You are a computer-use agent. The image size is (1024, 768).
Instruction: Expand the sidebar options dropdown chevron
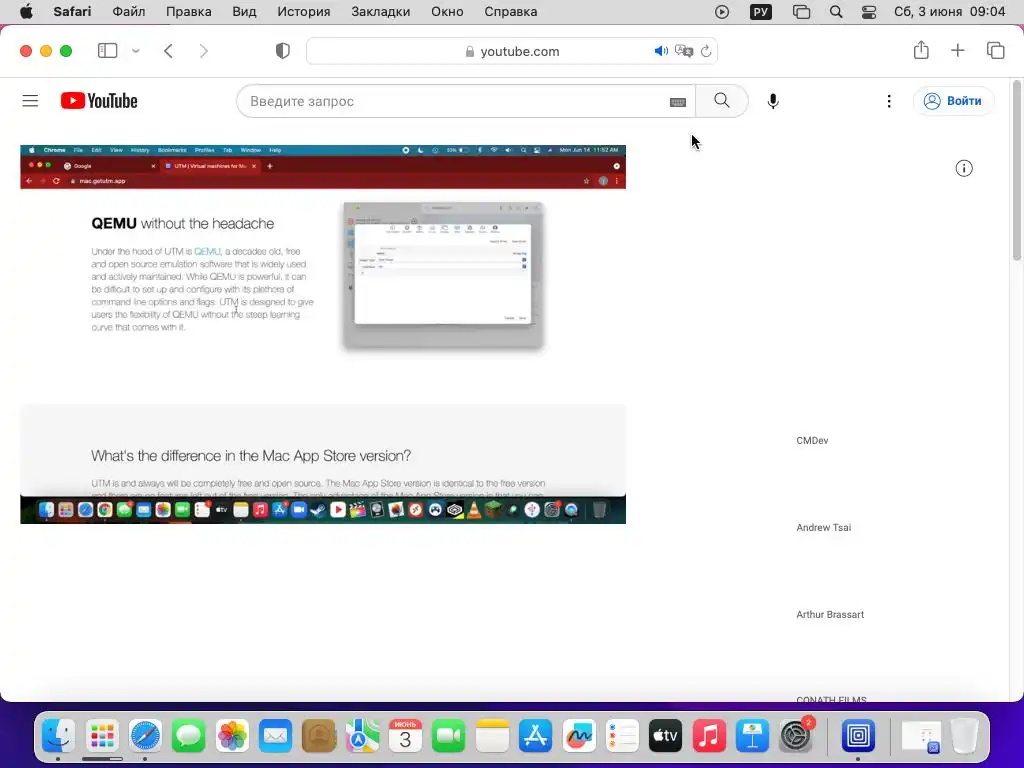click(x=136, y=51)
